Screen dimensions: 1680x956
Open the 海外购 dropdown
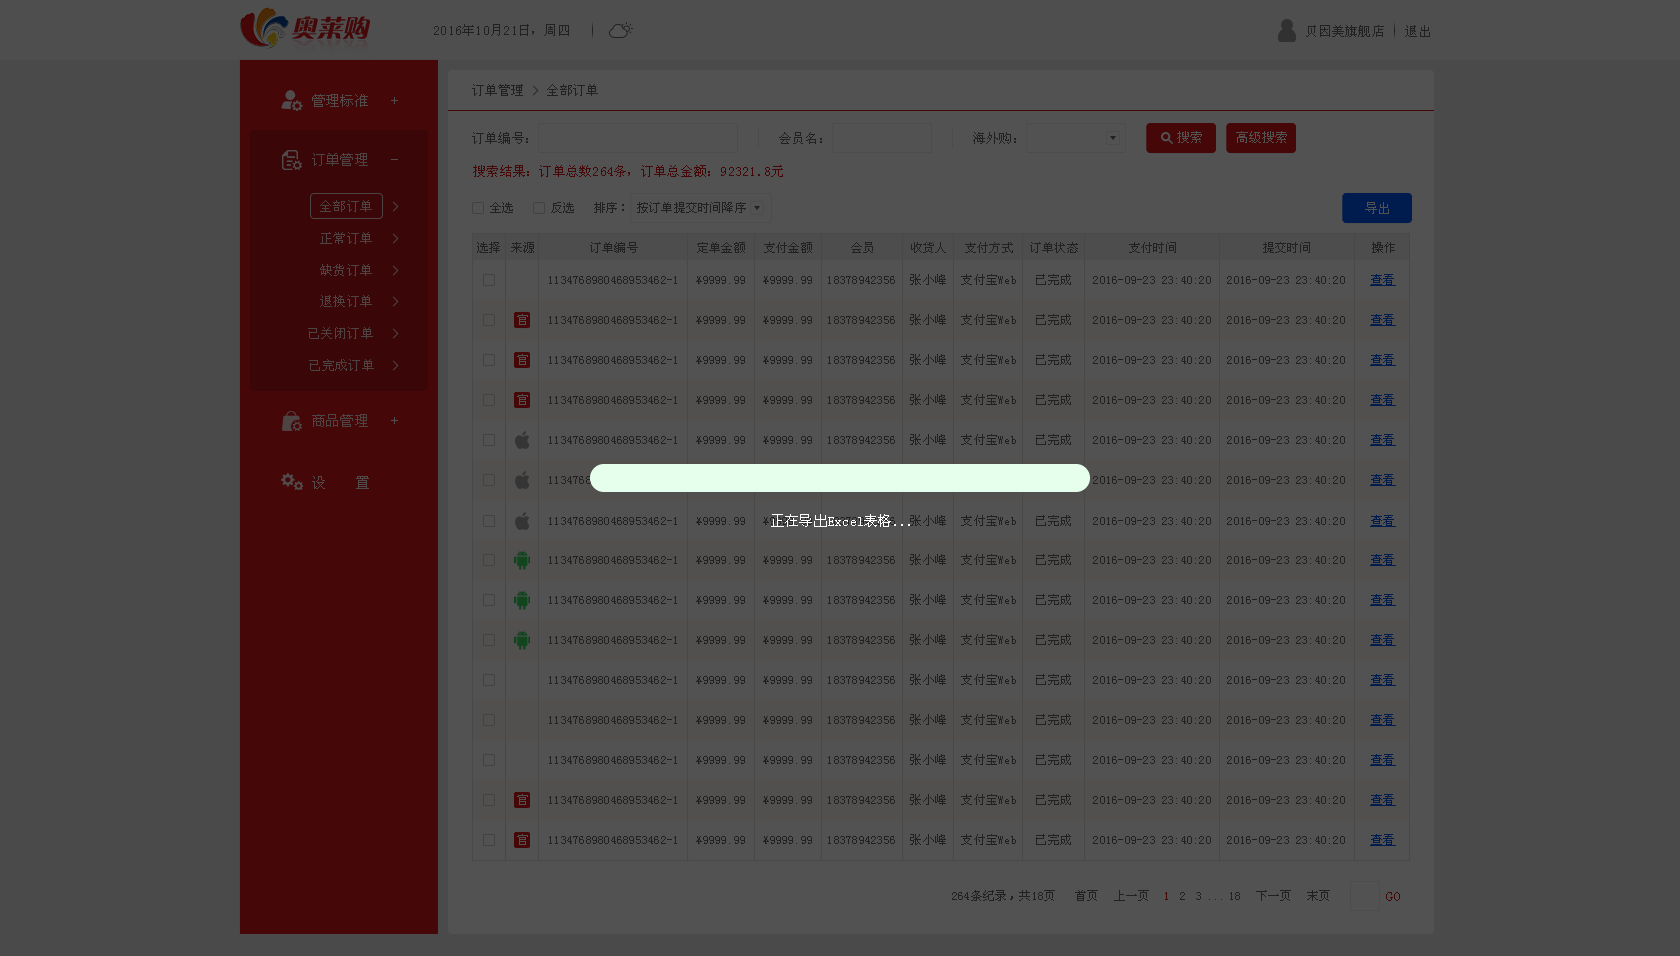[x=1076, y=138]
